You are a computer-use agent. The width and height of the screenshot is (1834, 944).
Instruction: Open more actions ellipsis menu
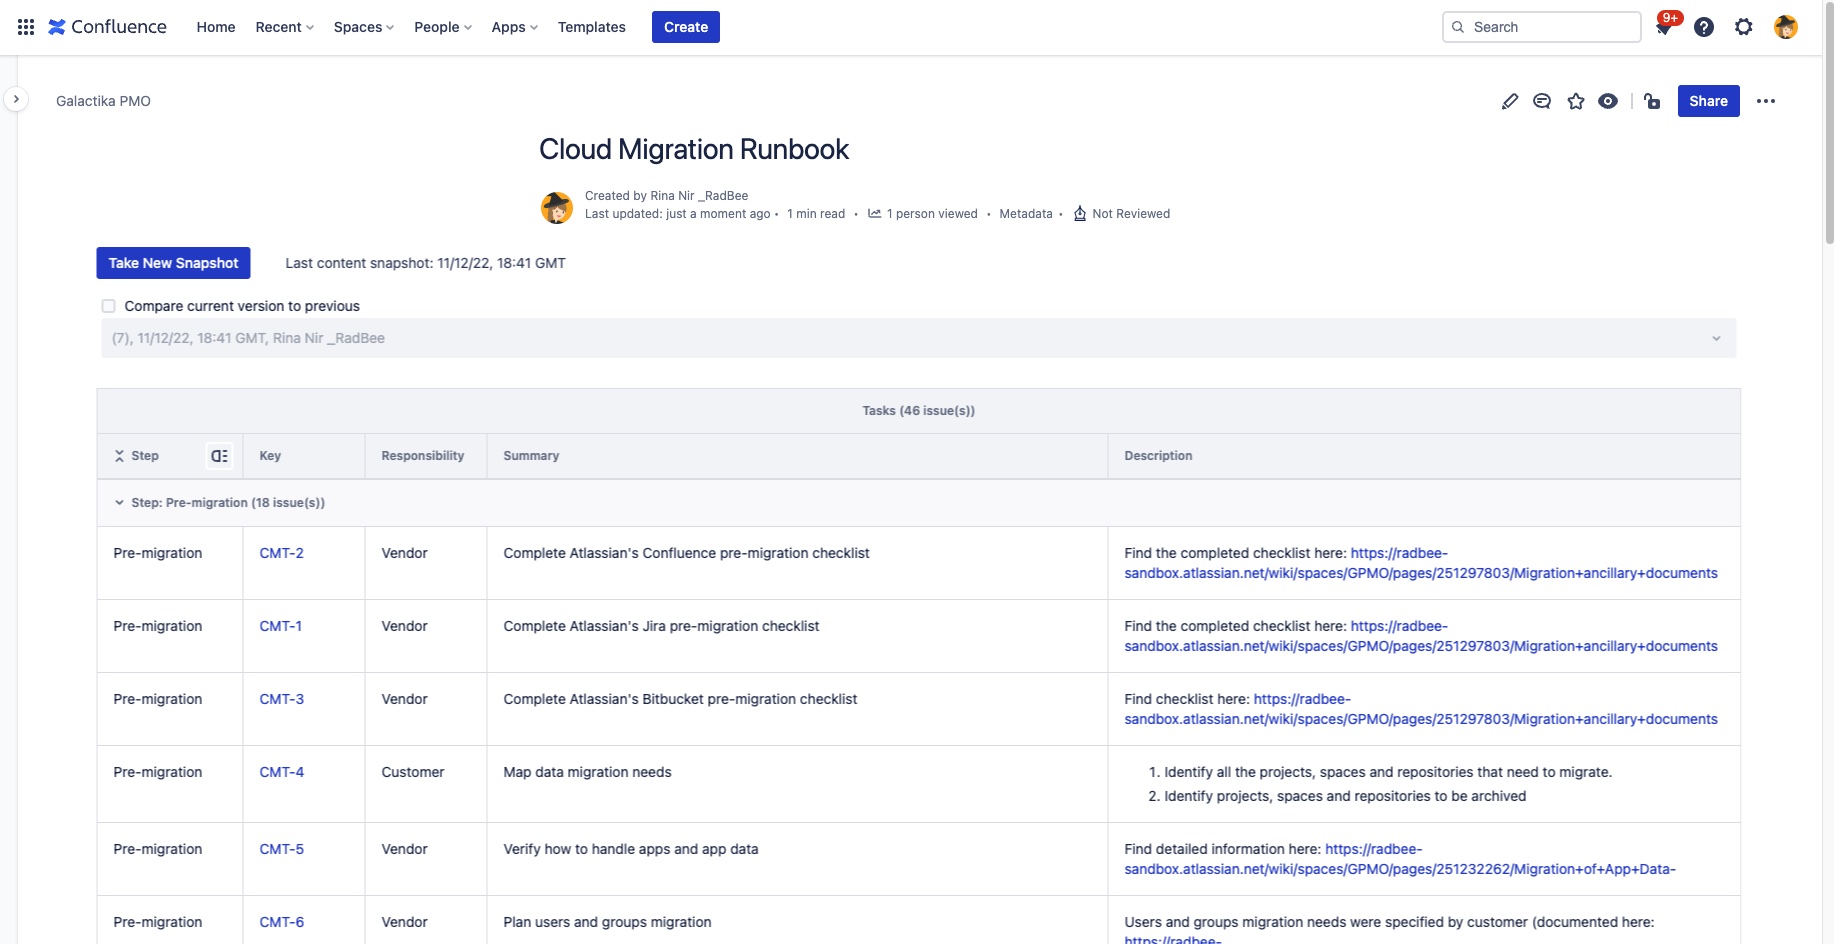tap(1766, 101)
